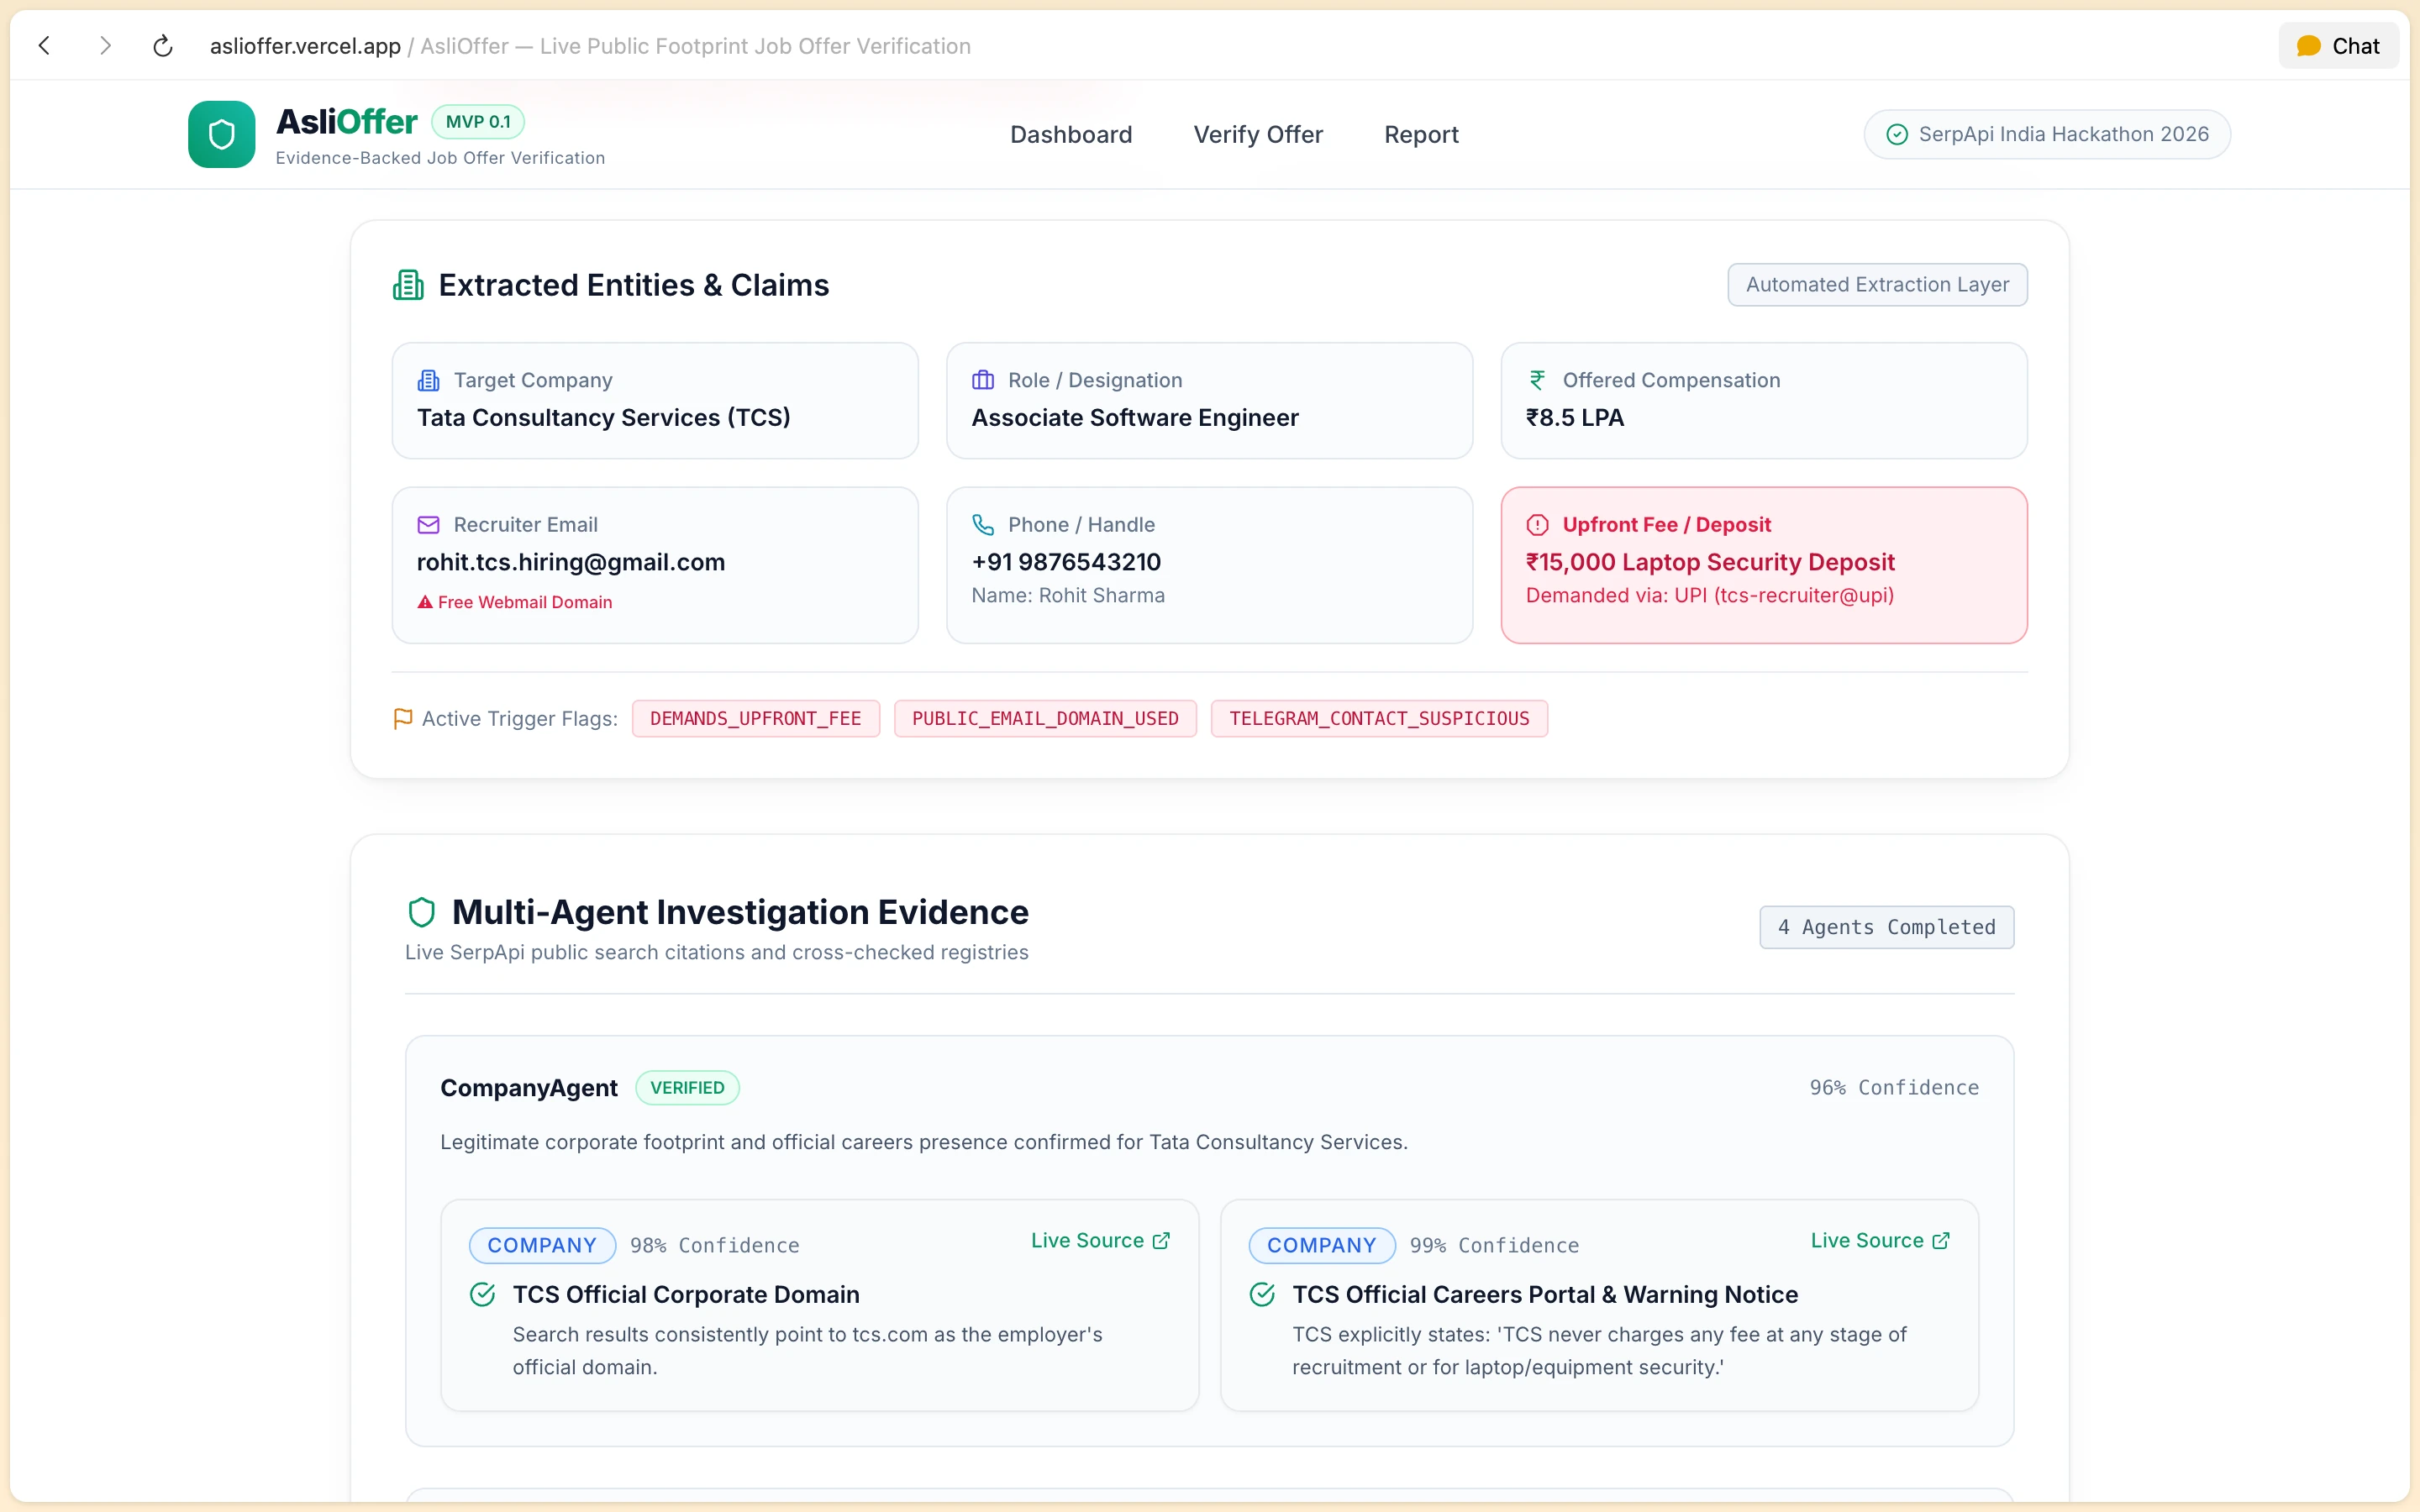Click the browser forward arrow
The width and height of the screenshot is (2420, 1512).
105,45
